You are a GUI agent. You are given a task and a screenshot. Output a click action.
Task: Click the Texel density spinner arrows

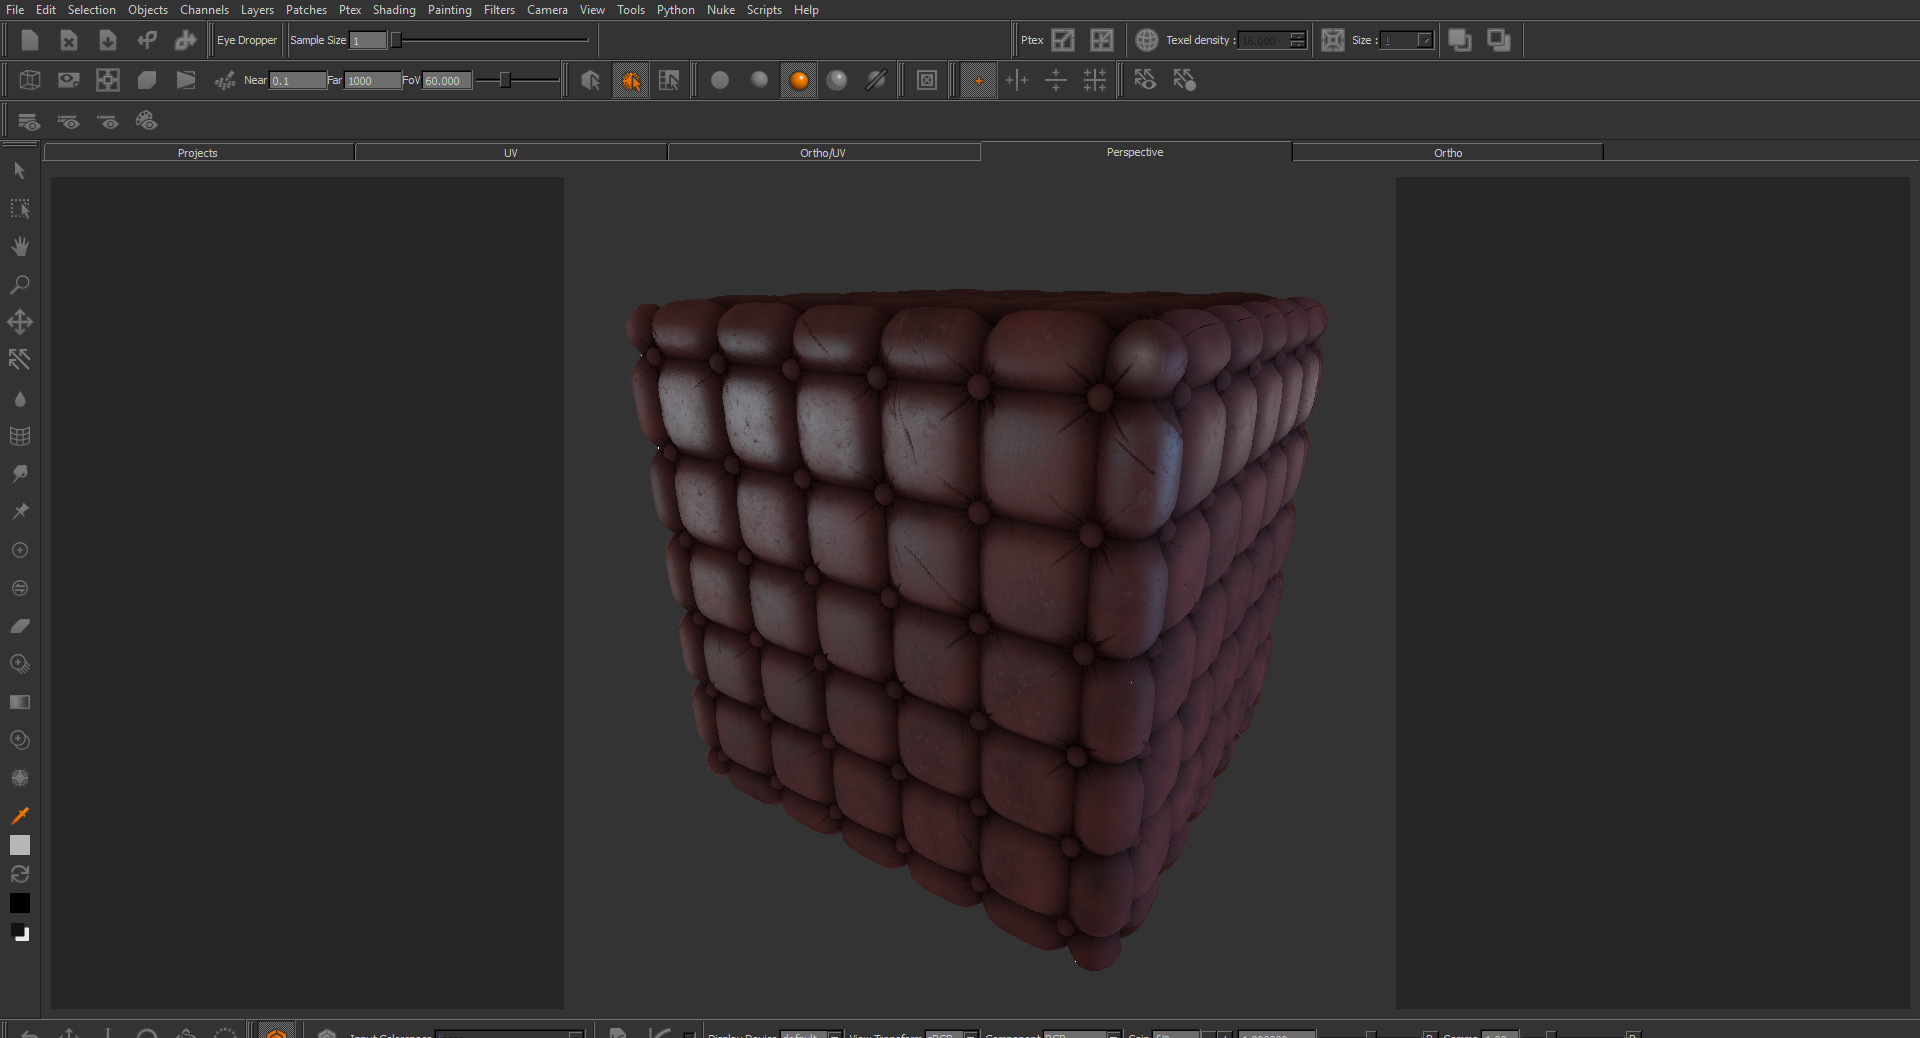(x=1297, y=40)
